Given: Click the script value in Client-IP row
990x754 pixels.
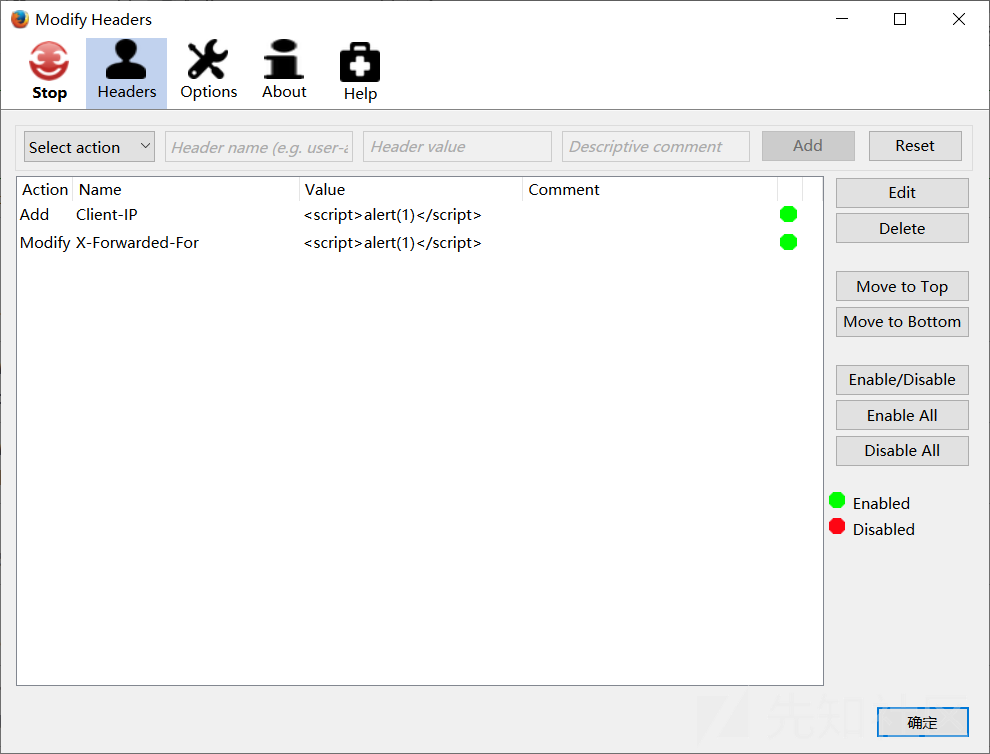Looking at the screenshot, I should coord(393,215).
